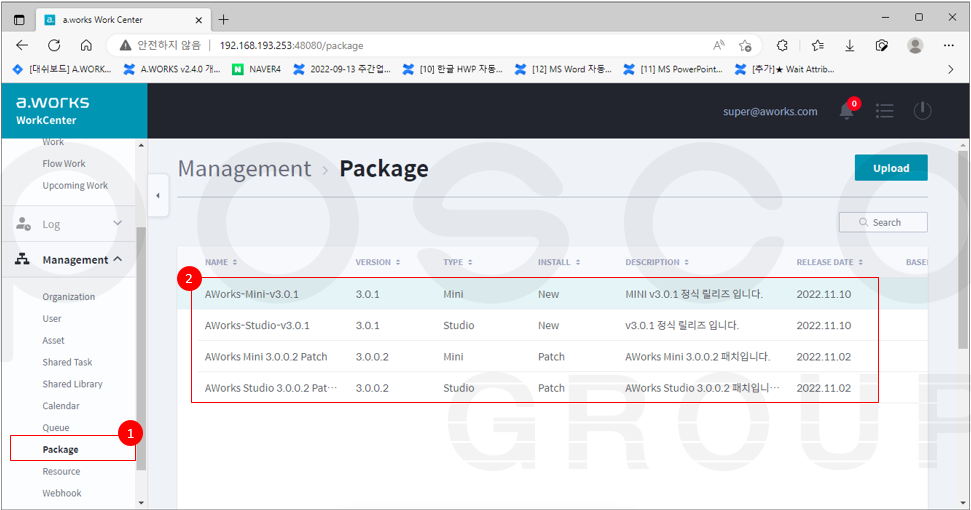The image size is (971, 510).
Task: Click the sidebar vertical scrollbar
Action: coord(141,348)
